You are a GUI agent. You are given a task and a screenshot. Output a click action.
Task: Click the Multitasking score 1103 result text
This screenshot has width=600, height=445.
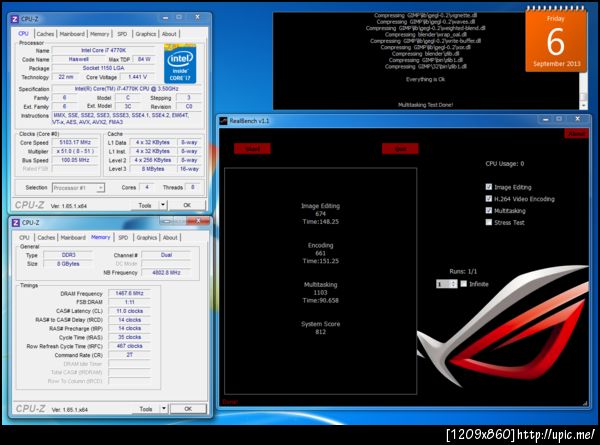320,292
